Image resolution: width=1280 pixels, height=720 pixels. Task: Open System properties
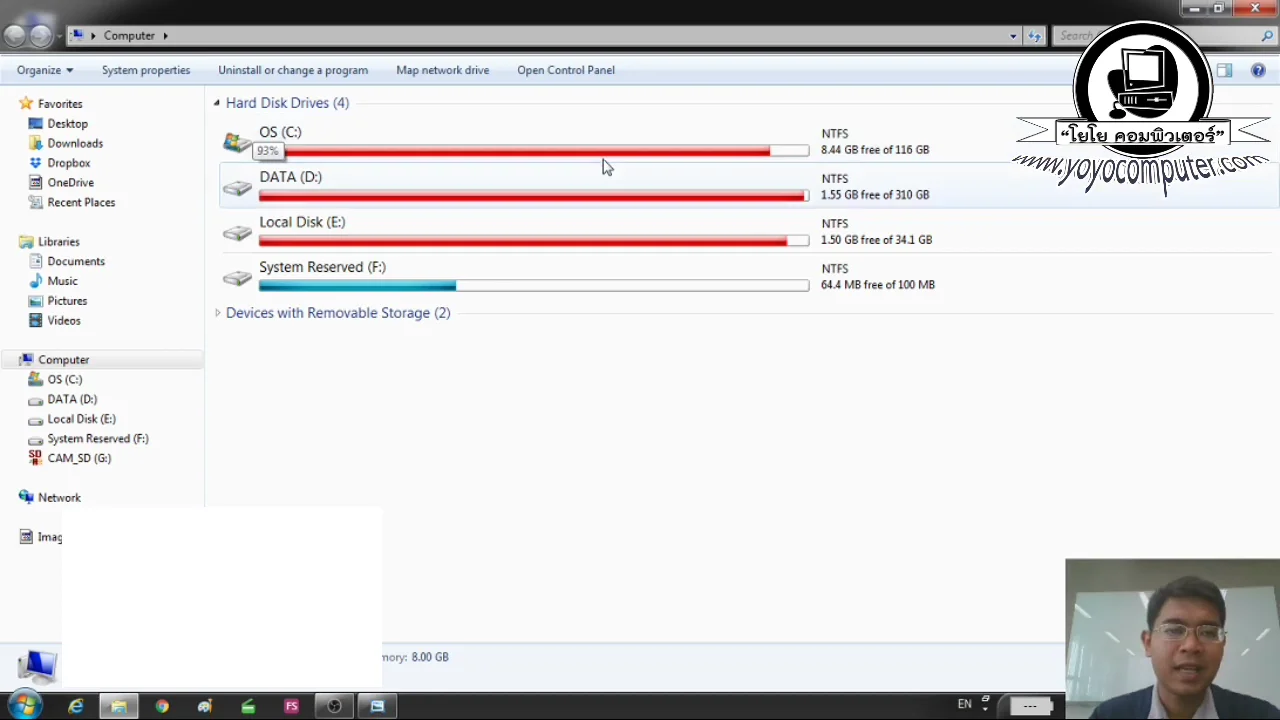[146, 70]
